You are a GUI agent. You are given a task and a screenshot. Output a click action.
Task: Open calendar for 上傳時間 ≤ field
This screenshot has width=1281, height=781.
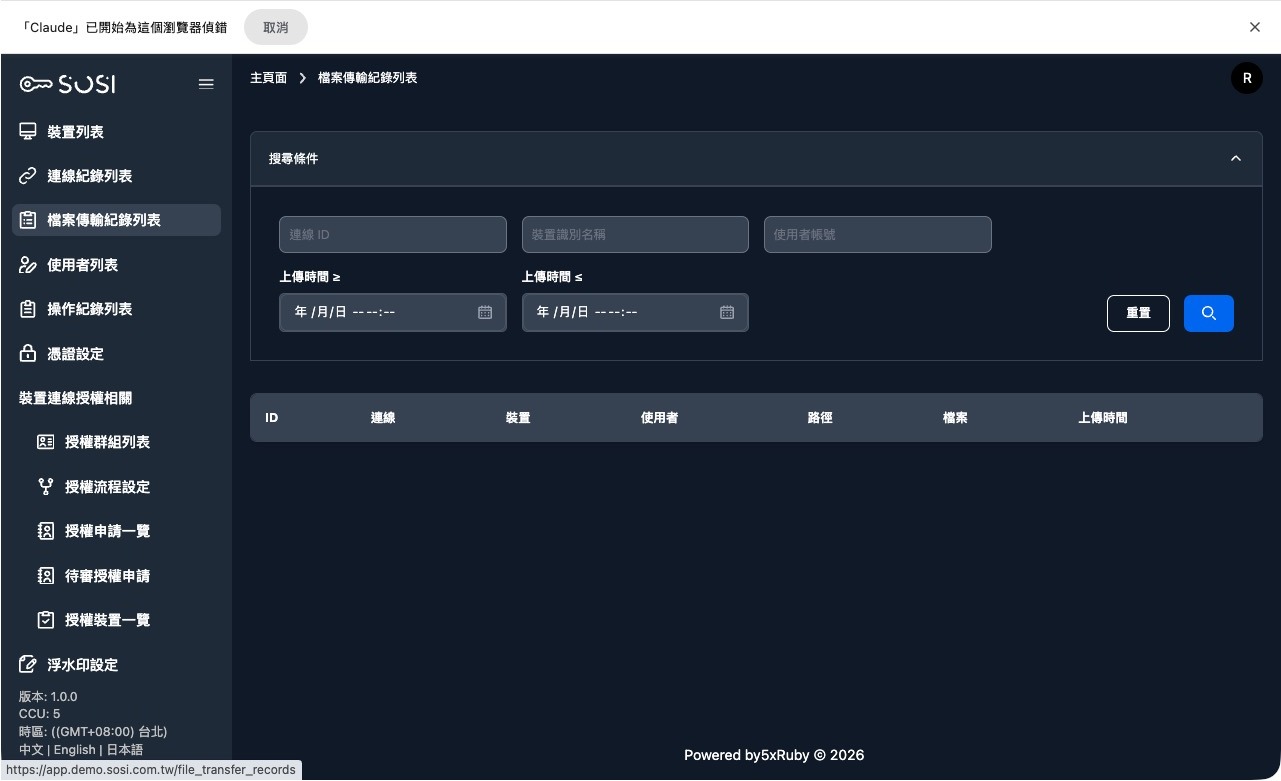click(727, 312)
